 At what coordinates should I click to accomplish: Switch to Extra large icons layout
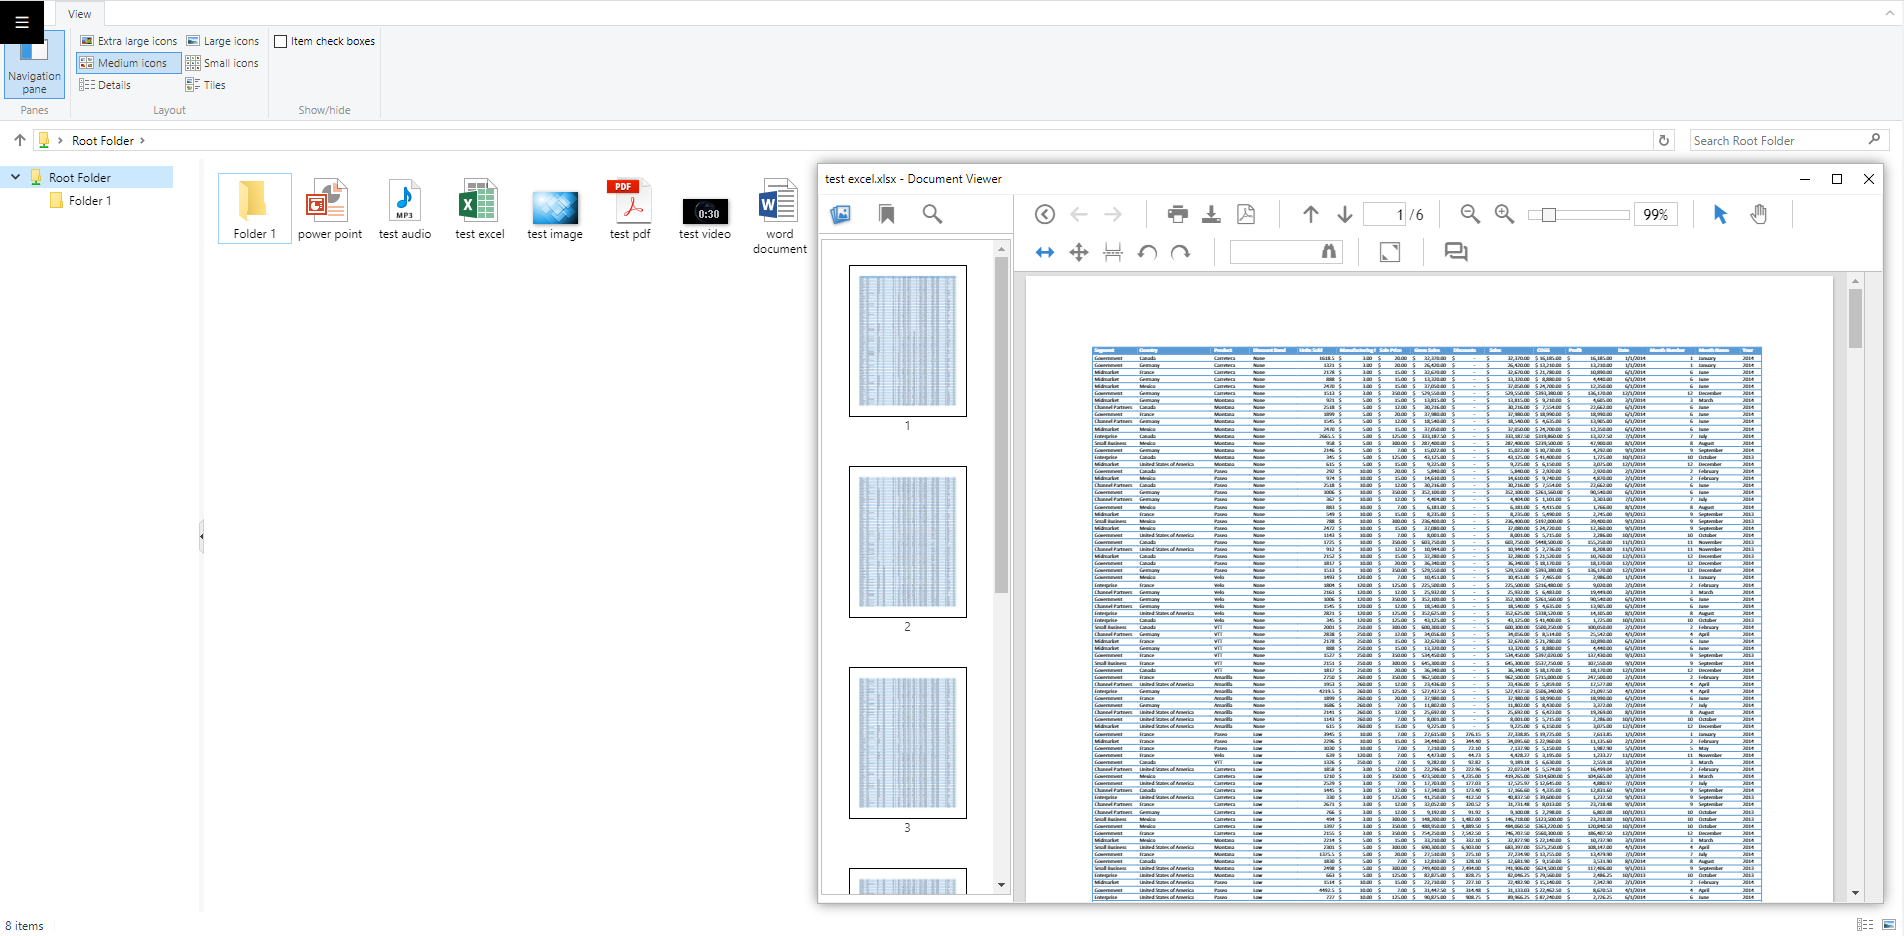coord(128,41)
